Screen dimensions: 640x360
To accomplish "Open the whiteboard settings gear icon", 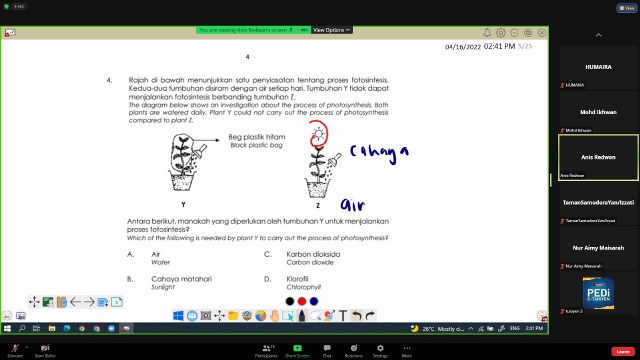I will click(x=501, y=33).
